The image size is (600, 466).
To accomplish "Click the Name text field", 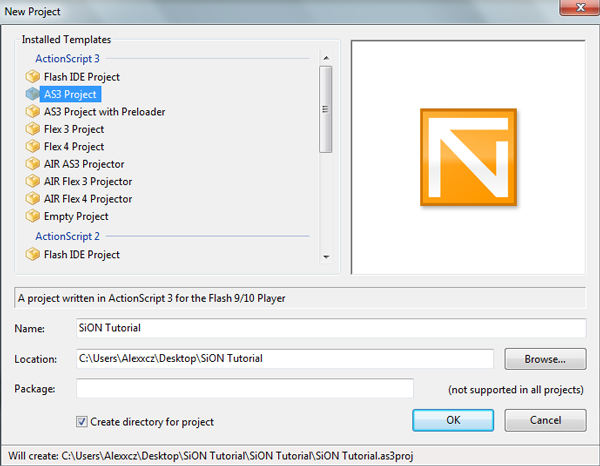I will point(330,328).
